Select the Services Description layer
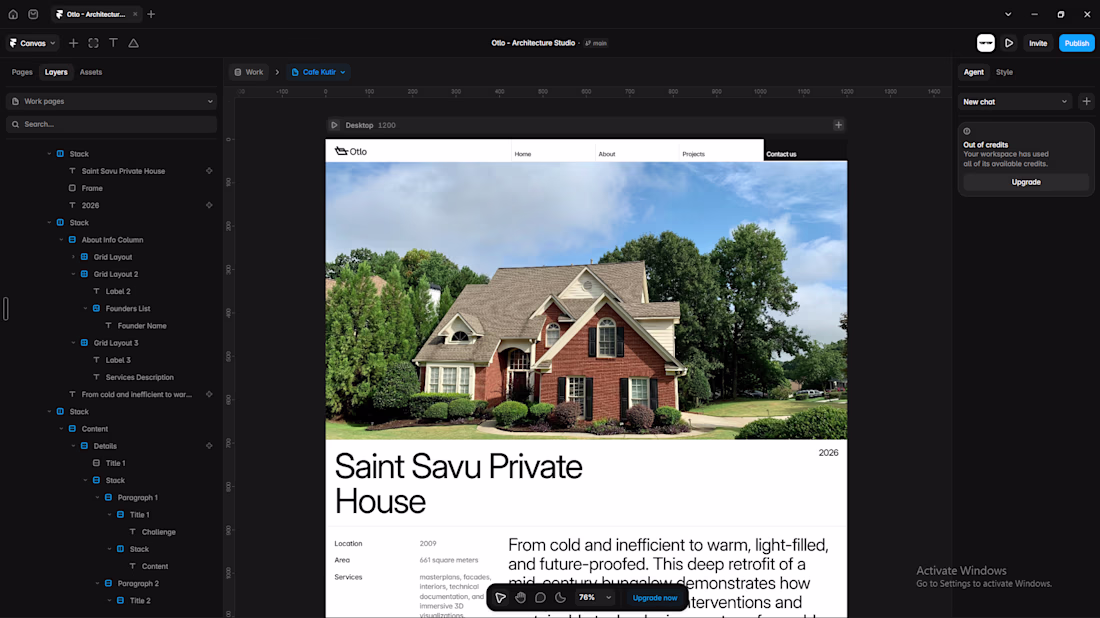The height and width of the screenshot is (618, 1100). click(x=140, y=377)
